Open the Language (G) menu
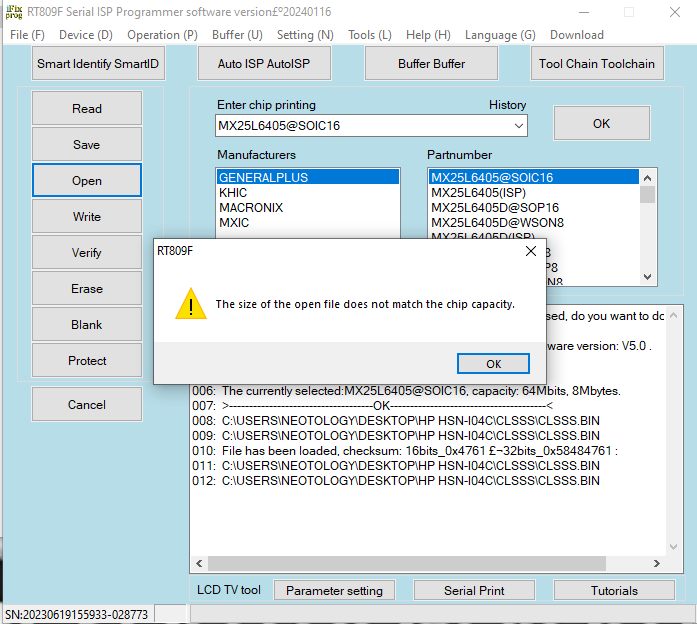This screenshot has width=697, height=624. [x=500, y=35]
